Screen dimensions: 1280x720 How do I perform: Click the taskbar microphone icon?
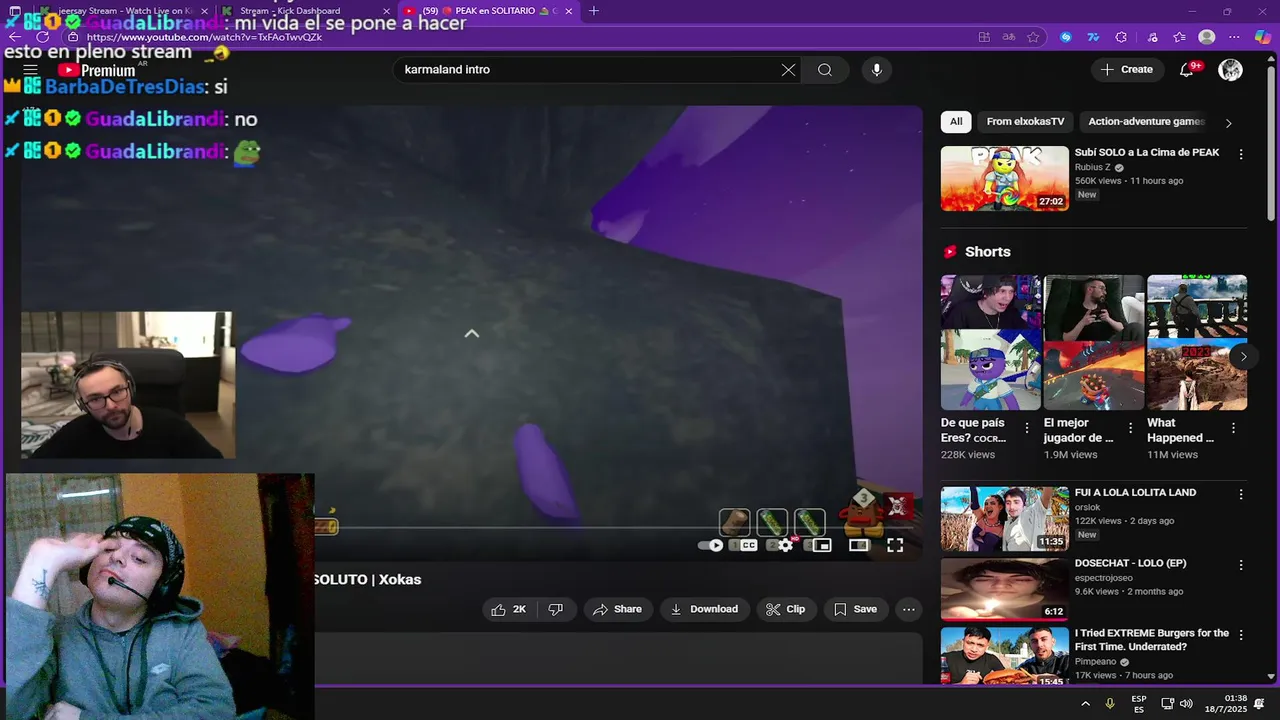(x=1110, y=704)
